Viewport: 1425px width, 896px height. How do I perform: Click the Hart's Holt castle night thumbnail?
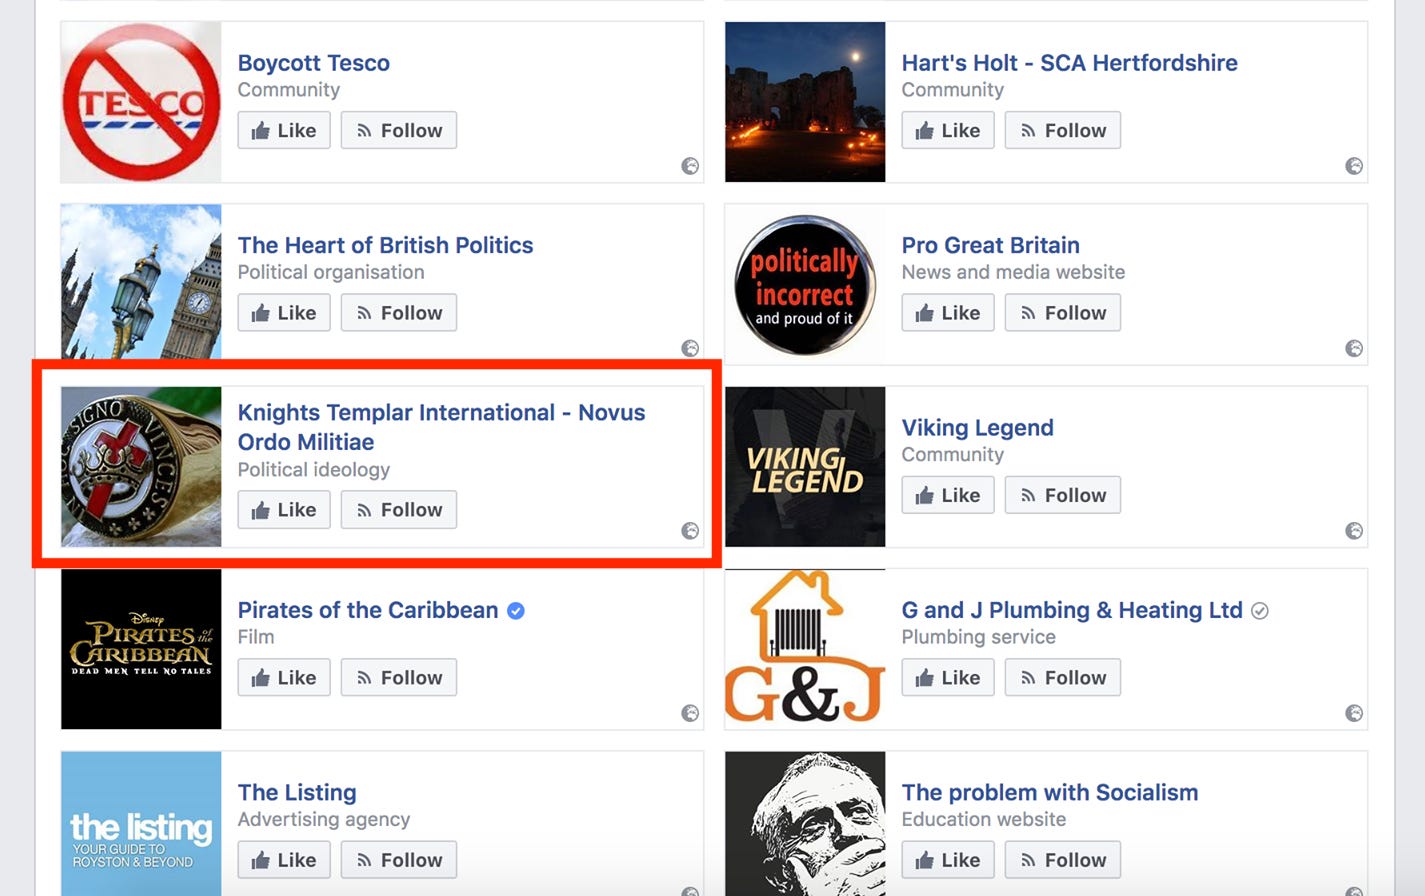805,102
